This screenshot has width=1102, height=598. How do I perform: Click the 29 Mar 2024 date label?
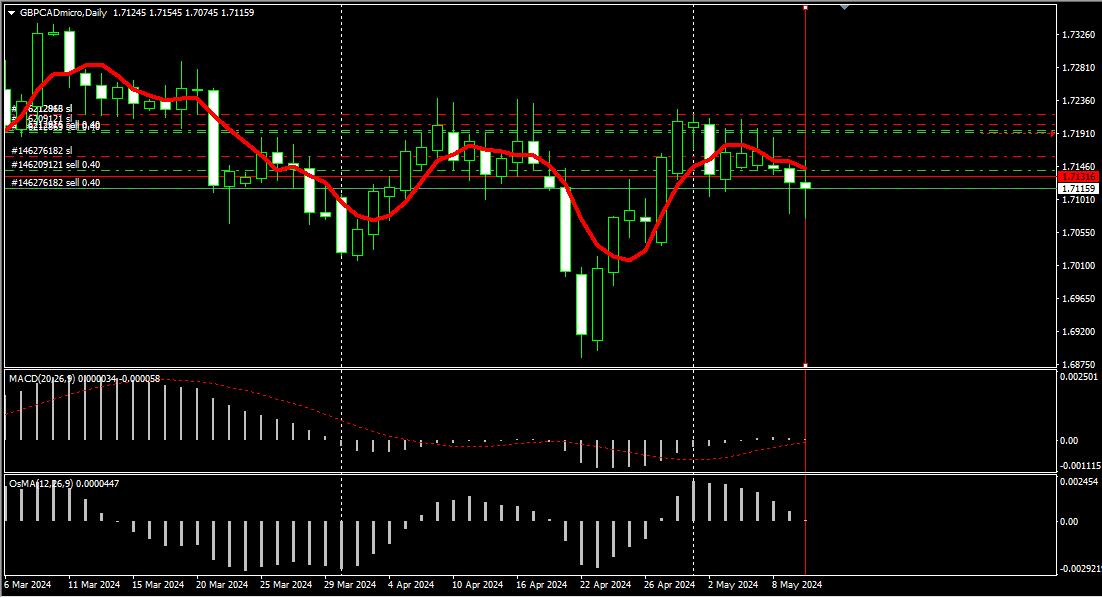click(x=350, y=585)
